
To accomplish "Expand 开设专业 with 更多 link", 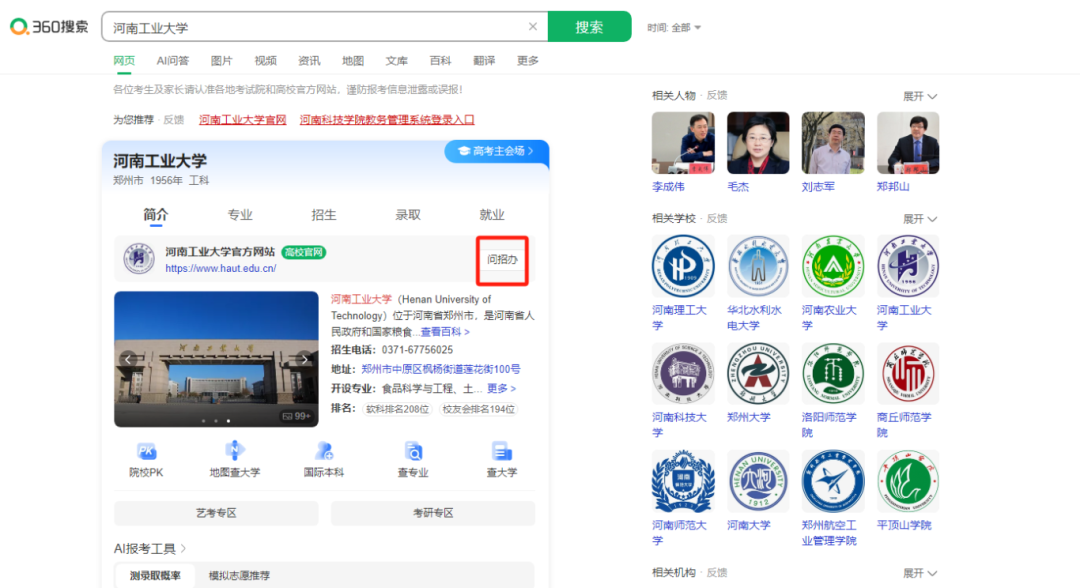I will click(501, 388).
